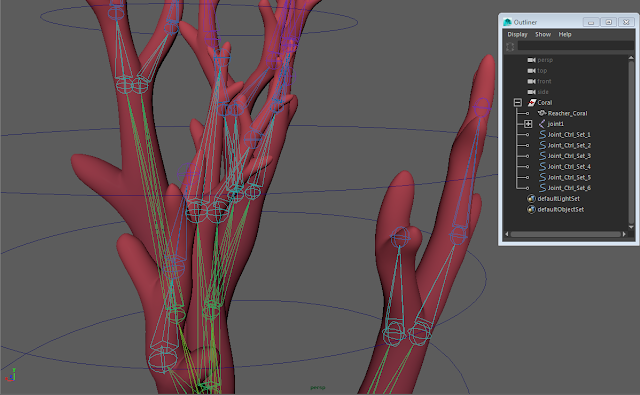640x395 pixels.
Task: Click the persp camera icon
Action: point(531,60)
